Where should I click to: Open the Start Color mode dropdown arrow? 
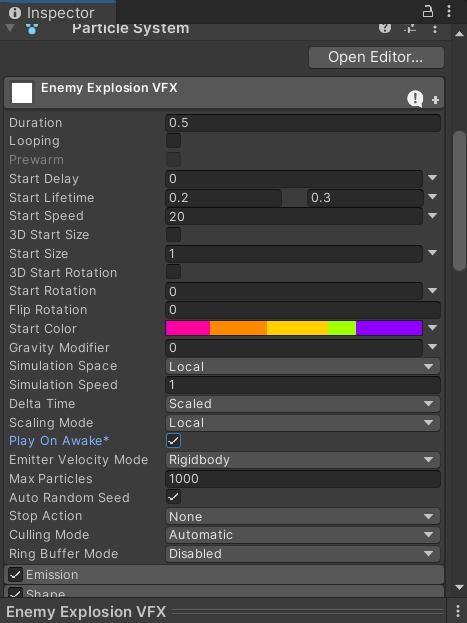[433, 328]
